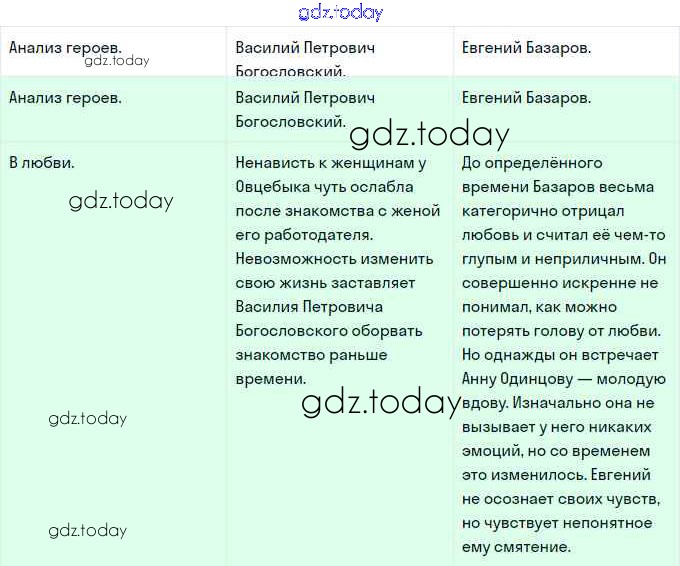This screenshot has width=680, height=566.
Task: Click the large gdz.today watermark below 'времени.'
Action: coord(380,402)
